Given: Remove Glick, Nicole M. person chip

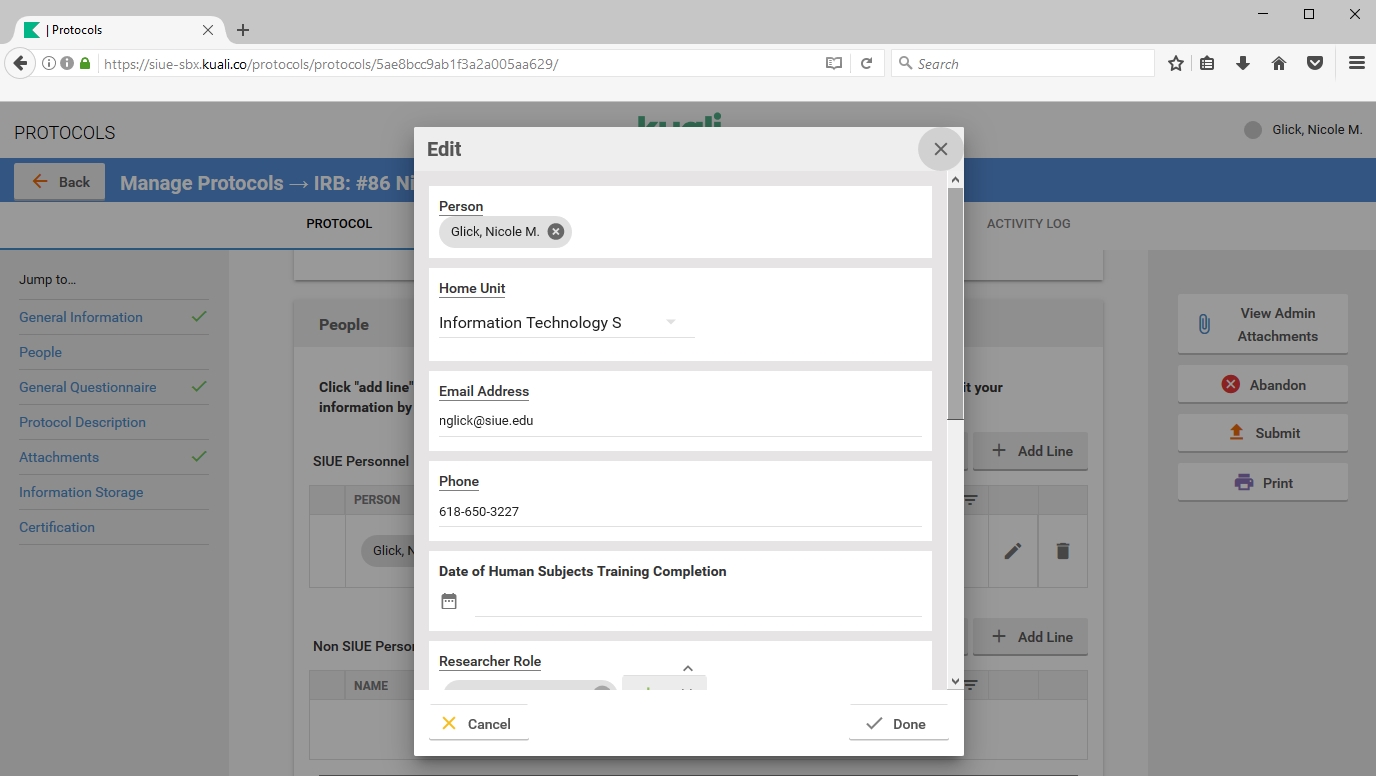Looking at the screenshot, I should tap(556, 232).
